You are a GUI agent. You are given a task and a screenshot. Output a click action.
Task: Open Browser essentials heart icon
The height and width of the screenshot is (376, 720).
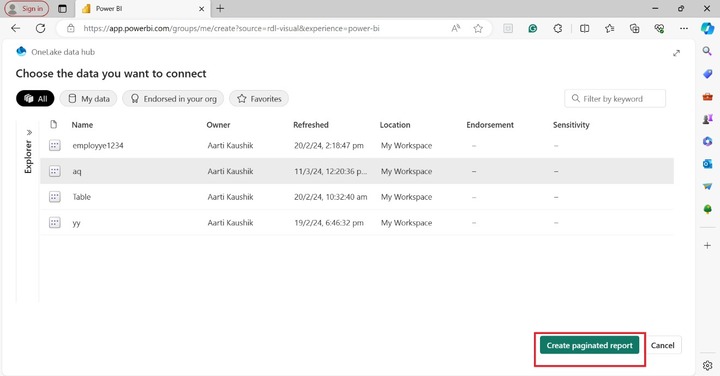click(659, 28)
